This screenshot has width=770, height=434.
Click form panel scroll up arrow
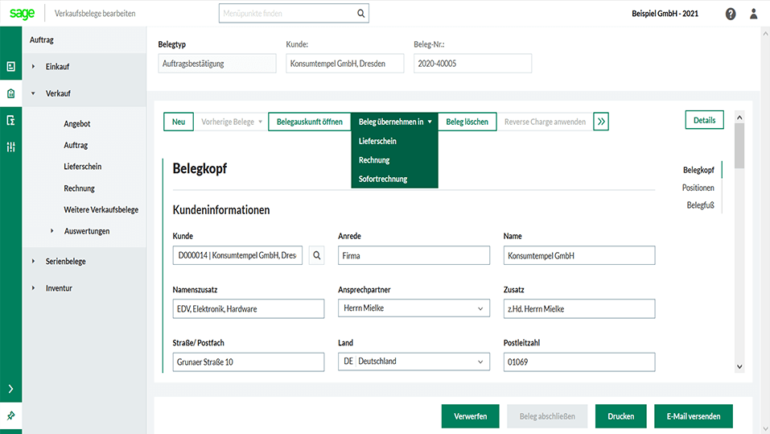(740, 117)
